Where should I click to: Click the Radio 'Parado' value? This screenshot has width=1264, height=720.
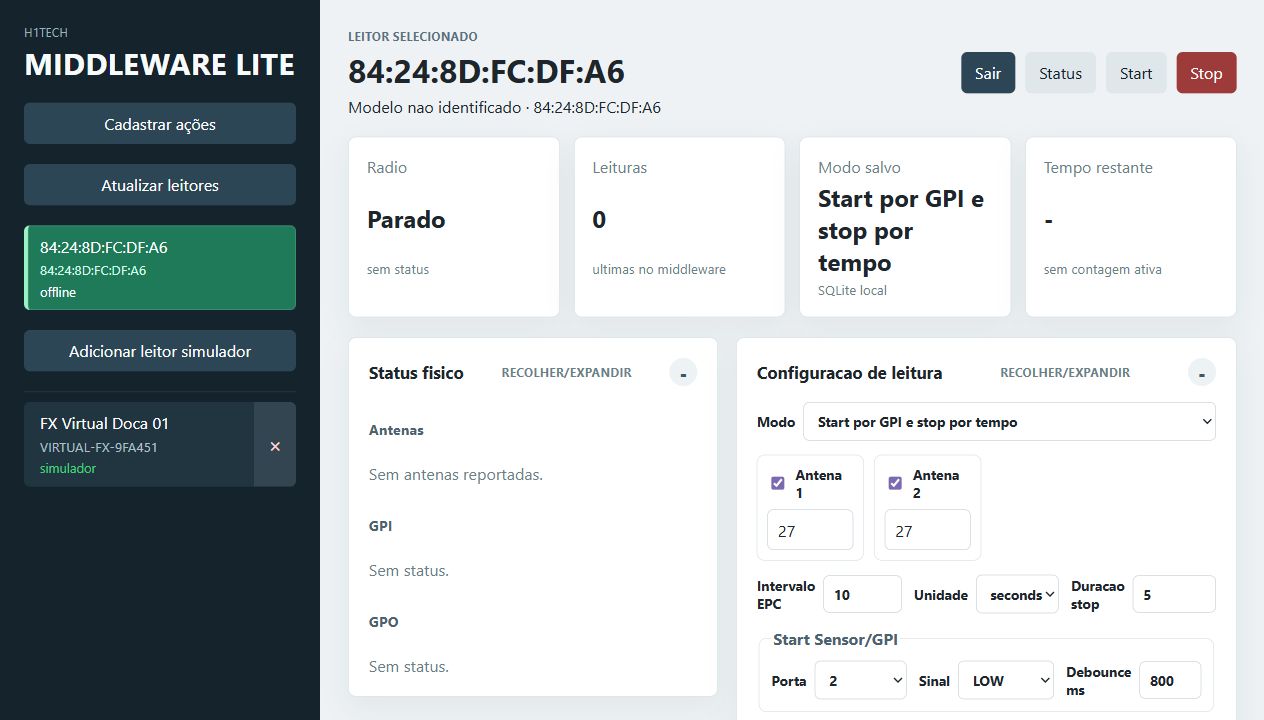tap(406, 220)
